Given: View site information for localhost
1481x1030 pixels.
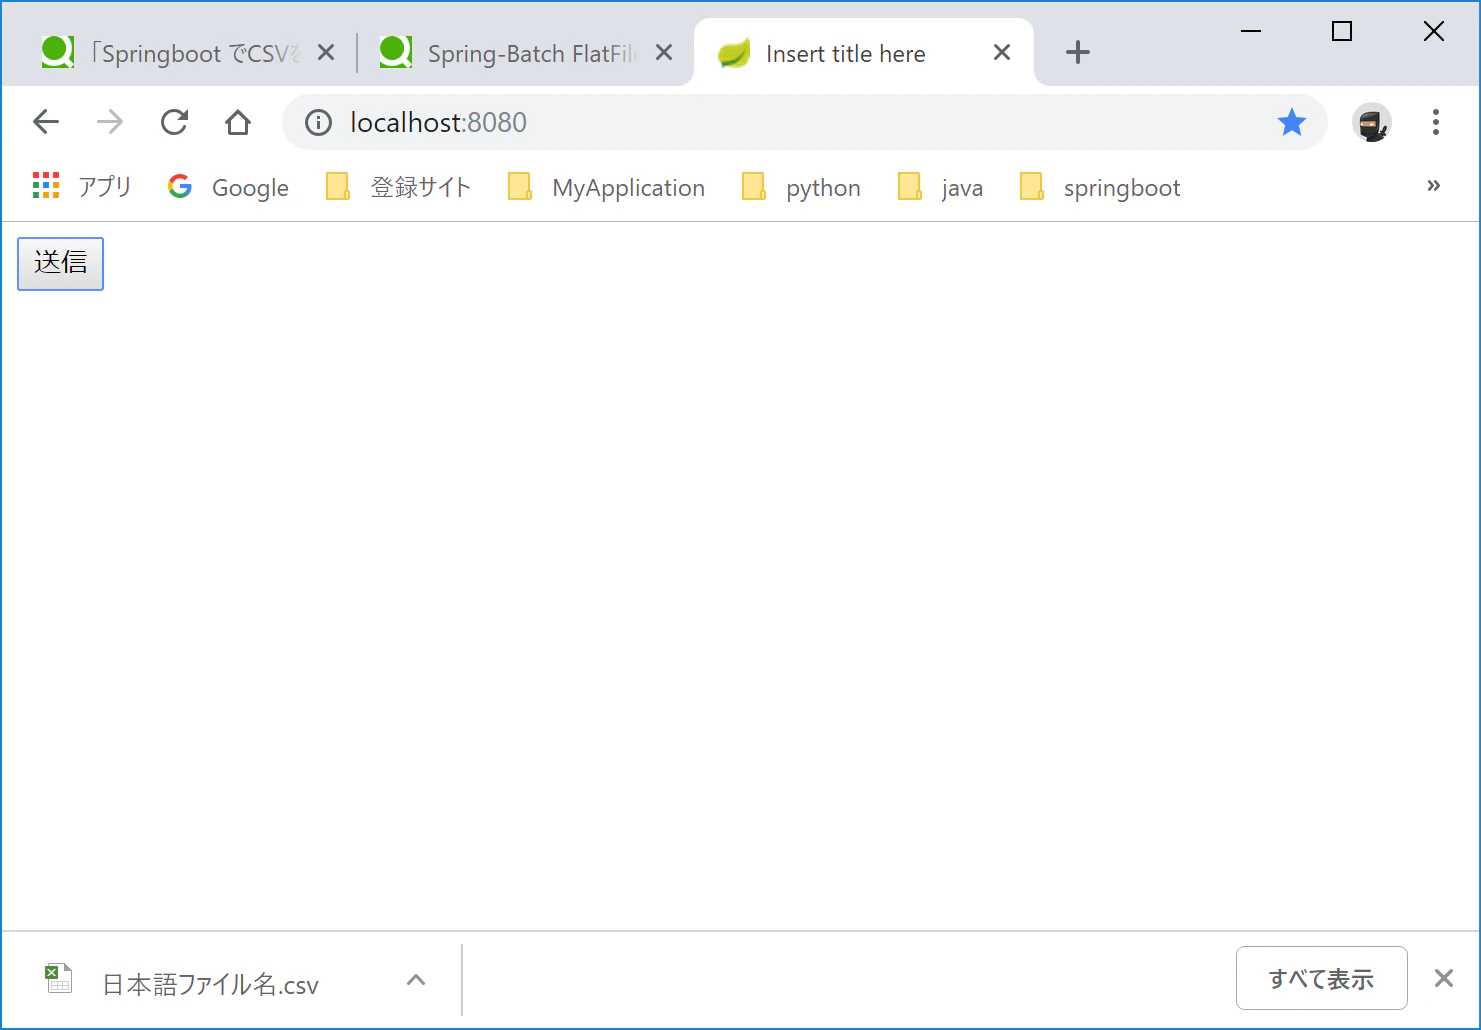Looking at the screenshot, I should 318,122.
